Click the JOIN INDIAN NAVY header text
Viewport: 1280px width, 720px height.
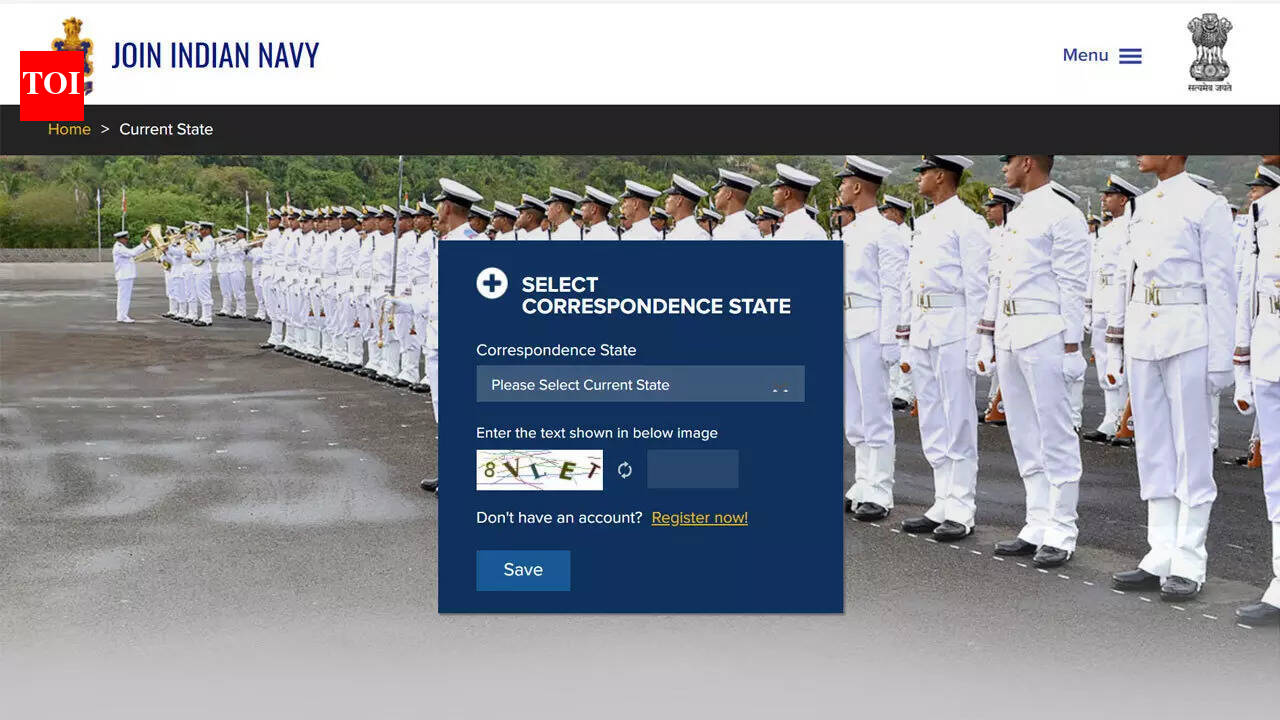point(215,54)
